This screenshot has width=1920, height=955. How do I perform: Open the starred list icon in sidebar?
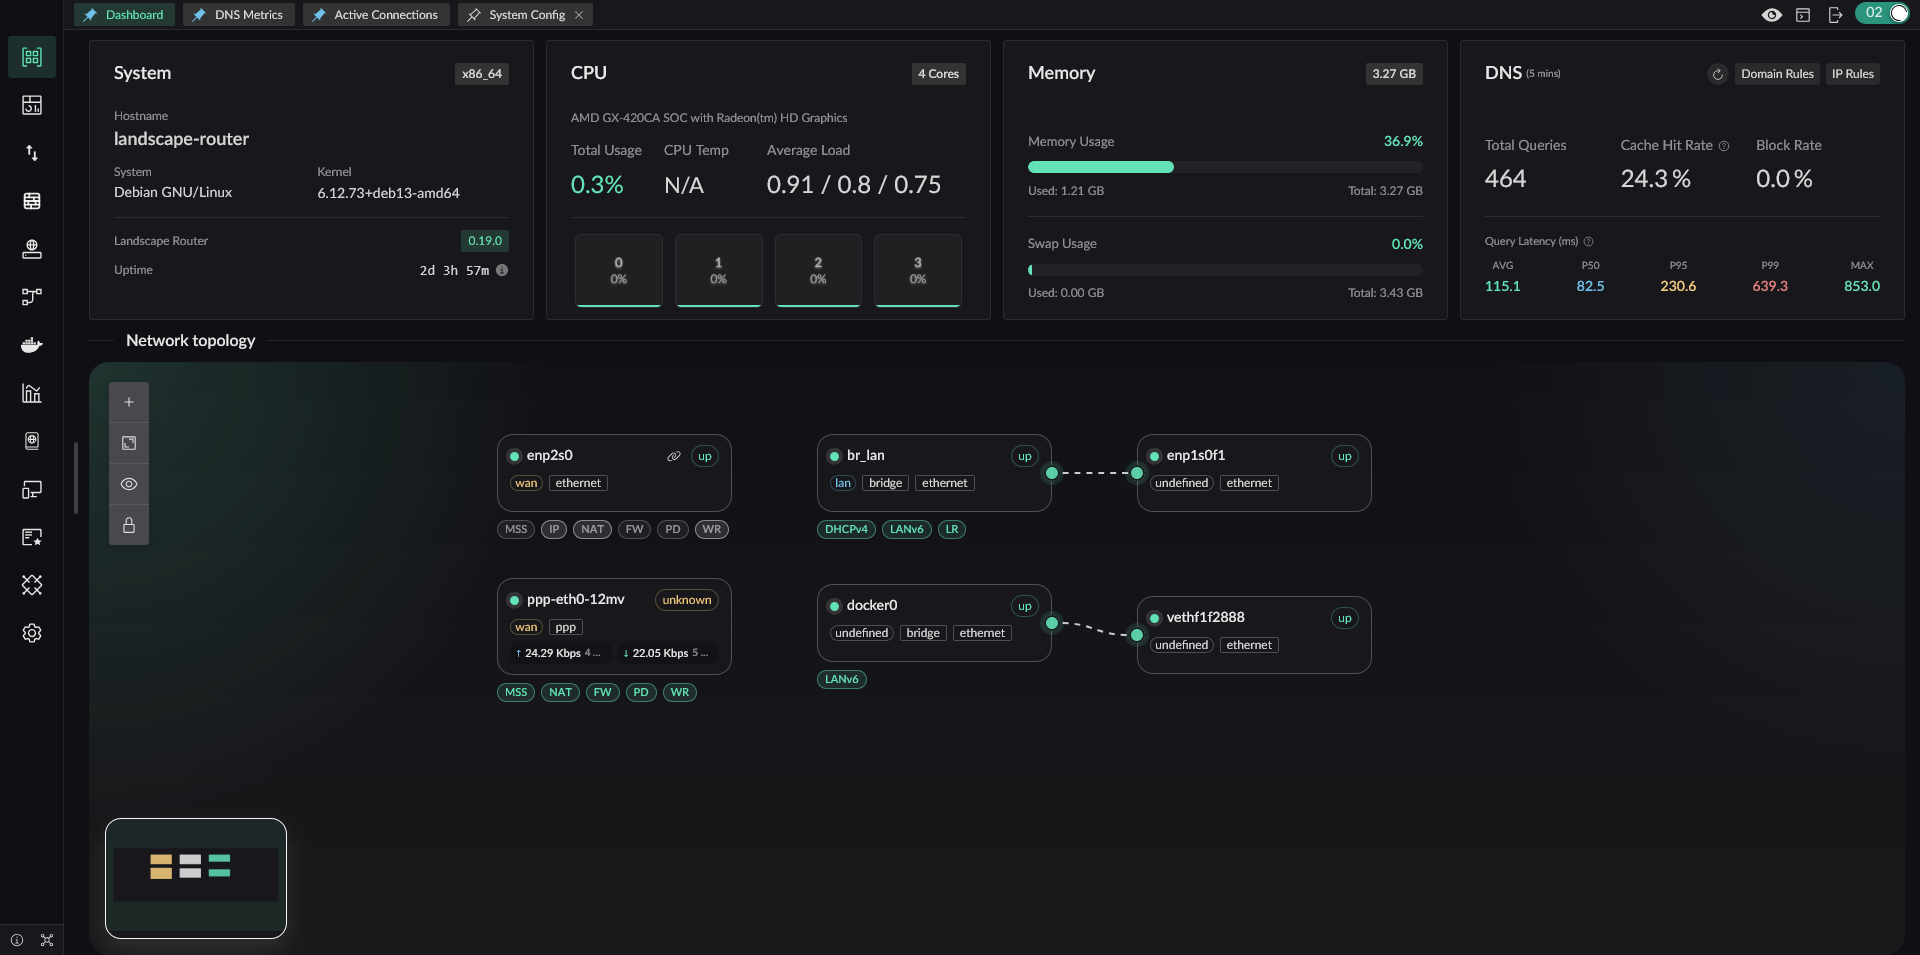(x=32, y=537)
